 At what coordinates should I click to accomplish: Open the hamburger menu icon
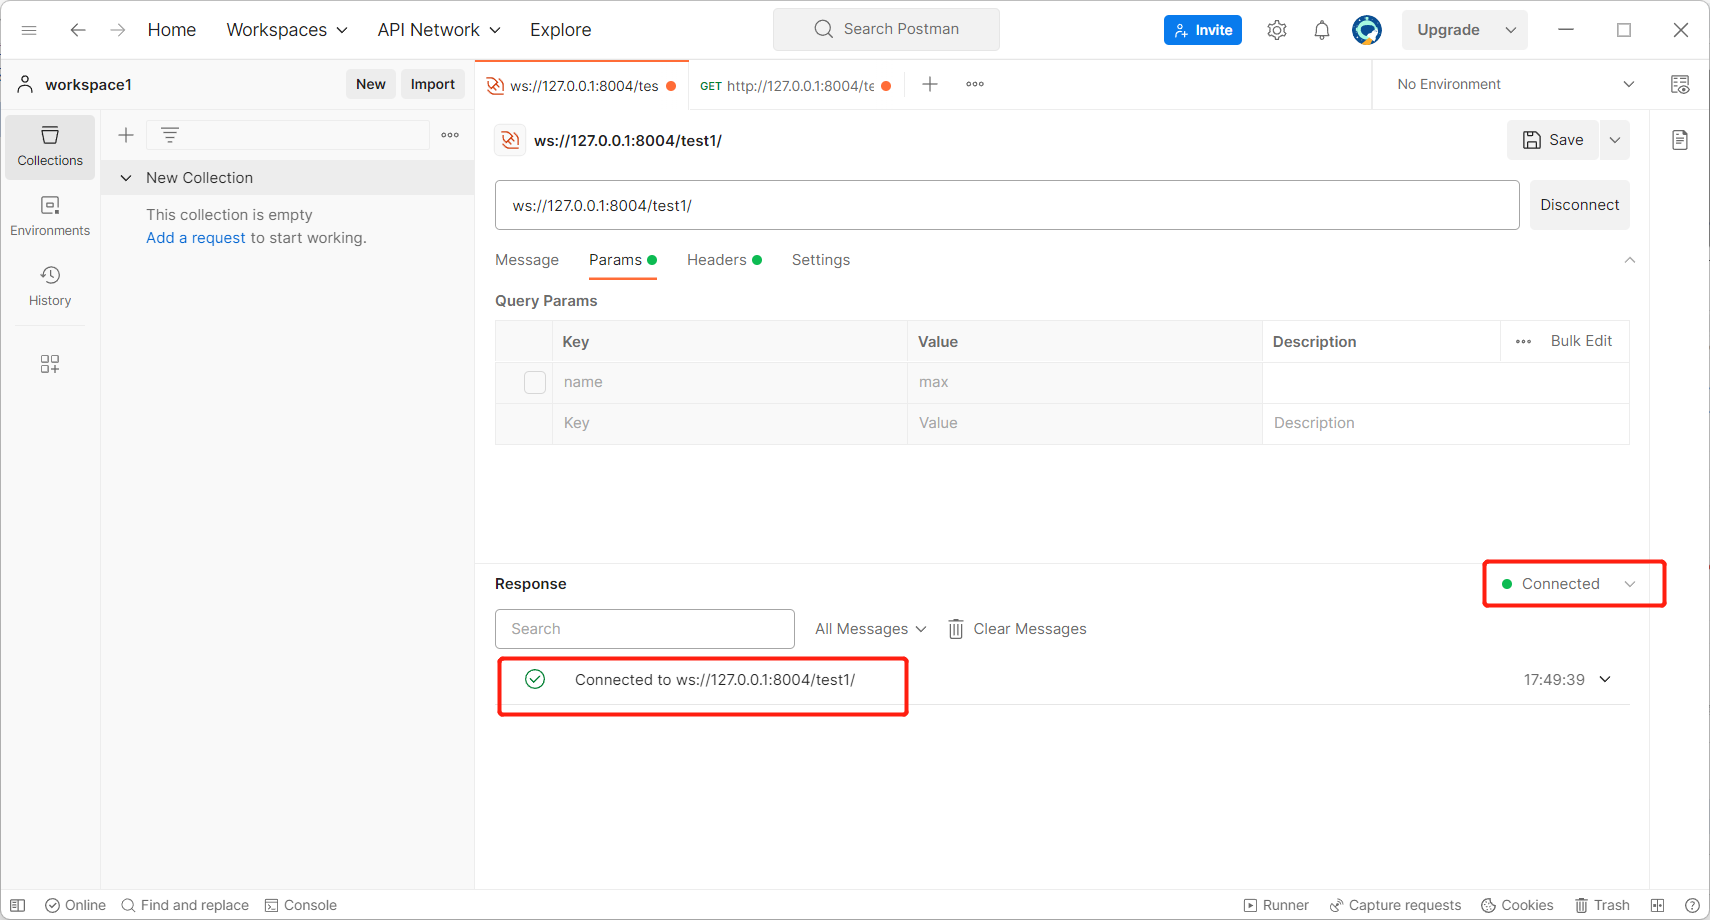[x=29, y=30]
